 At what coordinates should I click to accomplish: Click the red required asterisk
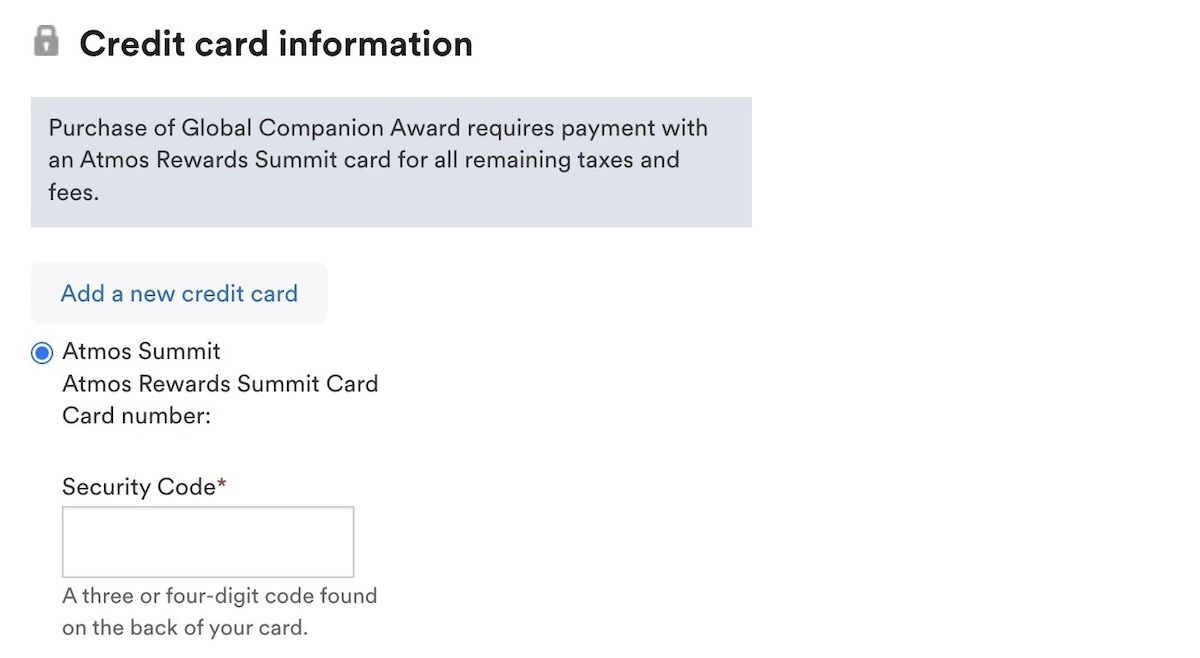pyautogui.click(x=223, y=485)
